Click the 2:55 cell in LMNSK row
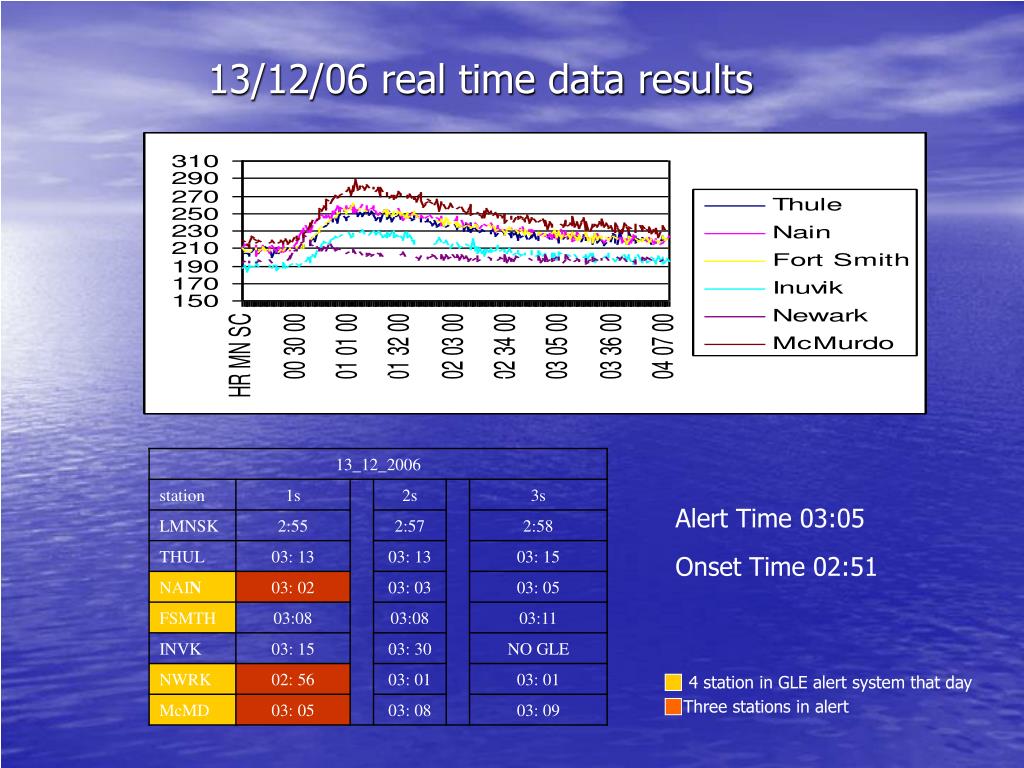The image size is (1024, 768). pos(293,526)
